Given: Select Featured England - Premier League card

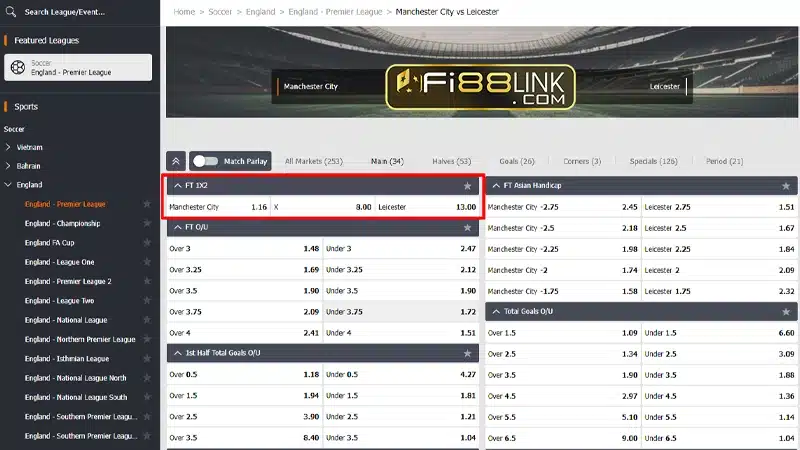Looking at the screenshot, I should (78, 67).
